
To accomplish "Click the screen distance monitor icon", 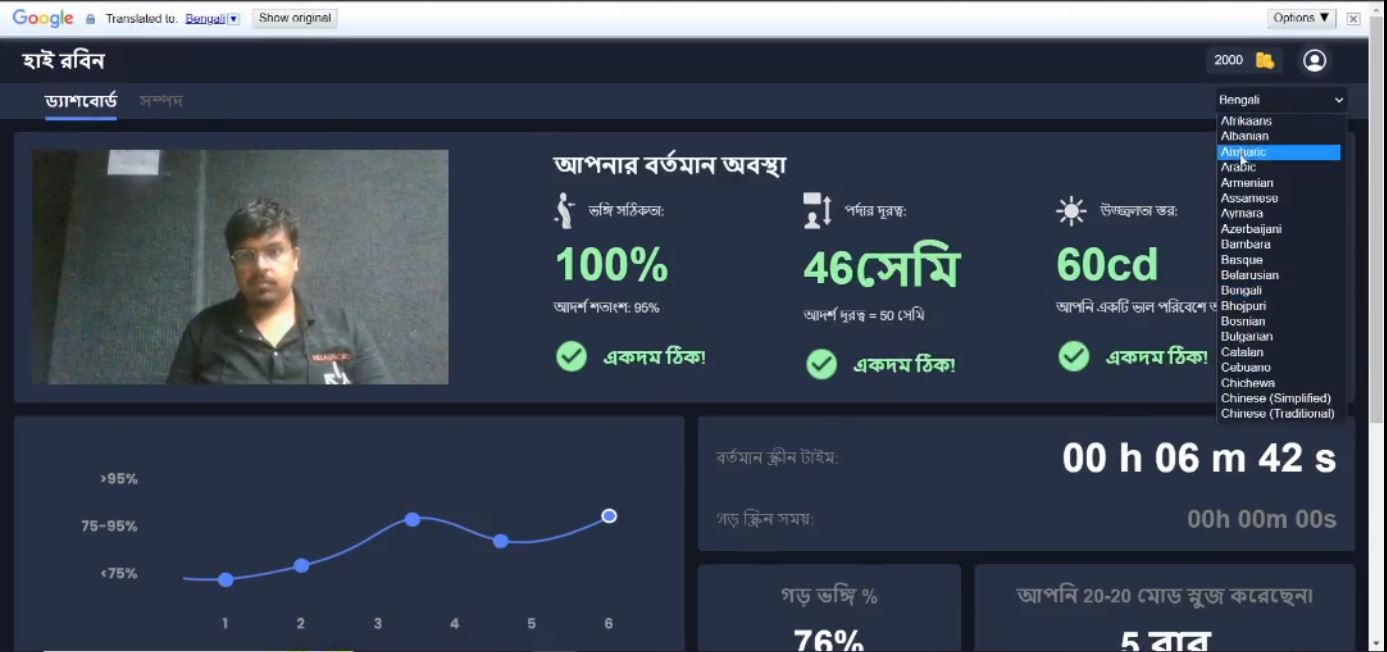I will tap(817, 210).
